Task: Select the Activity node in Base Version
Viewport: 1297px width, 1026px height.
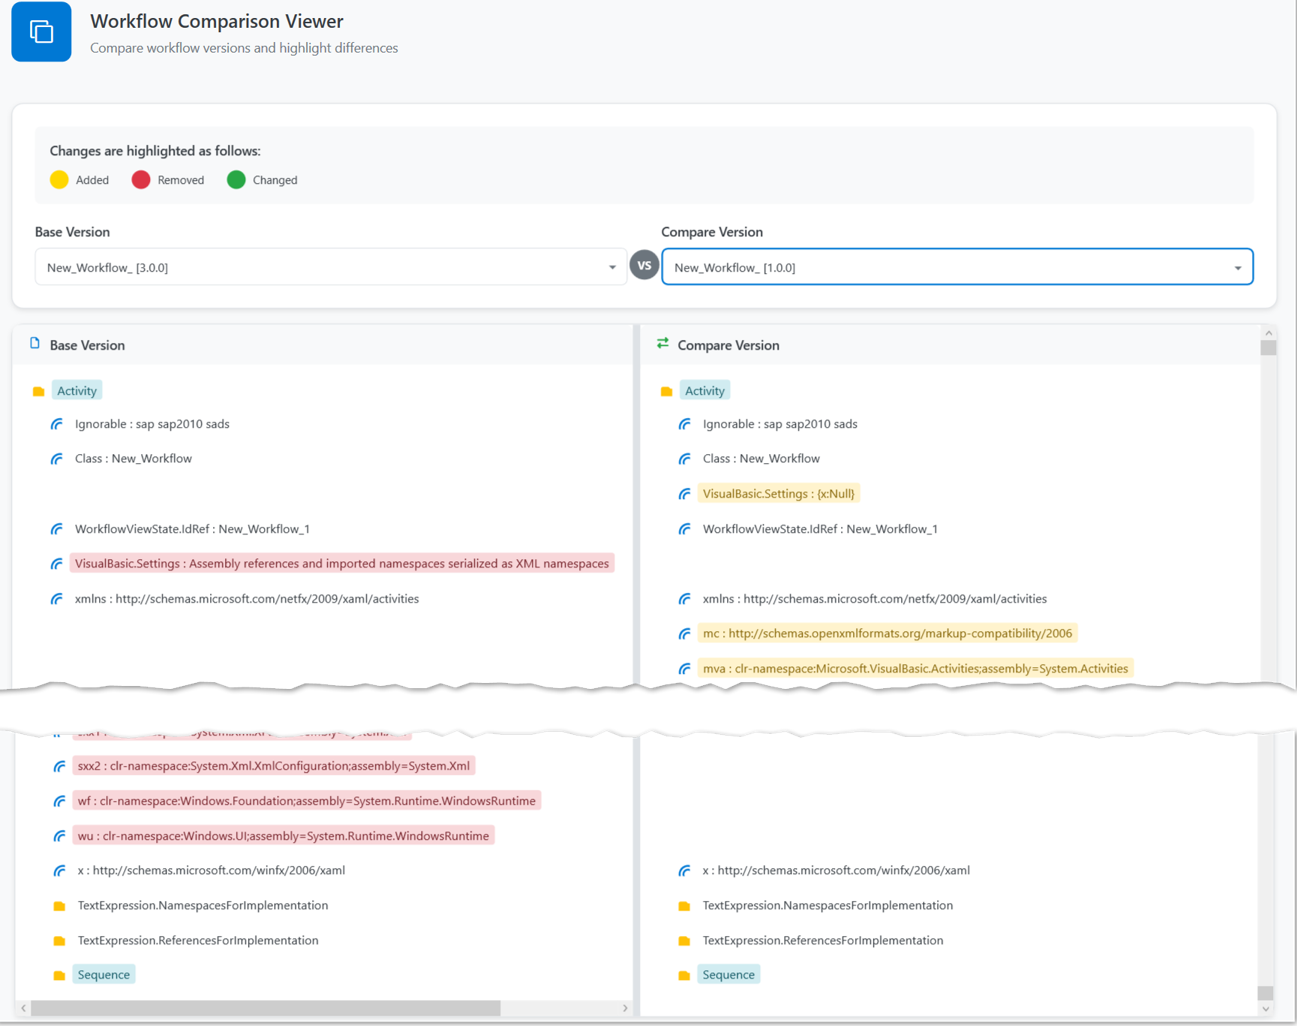Action: [x=77, y=391]
